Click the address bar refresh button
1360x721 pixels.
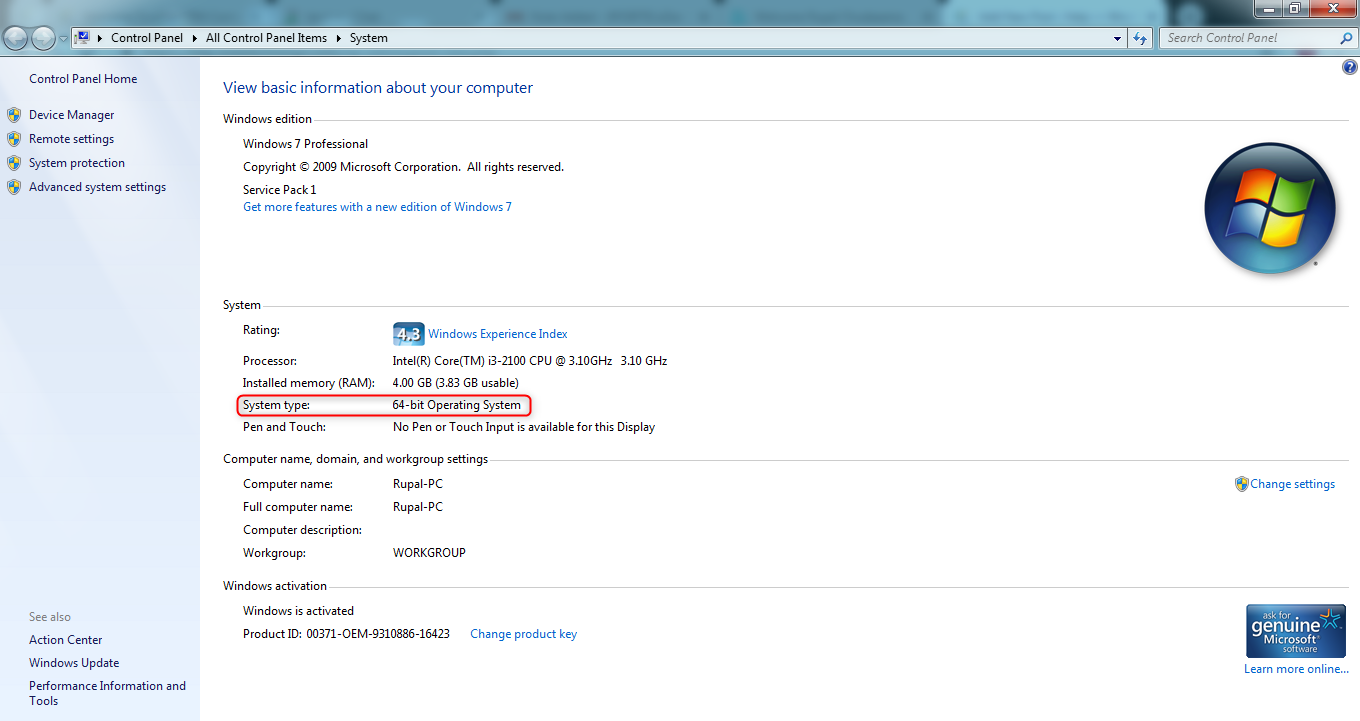click(1140, 38)
